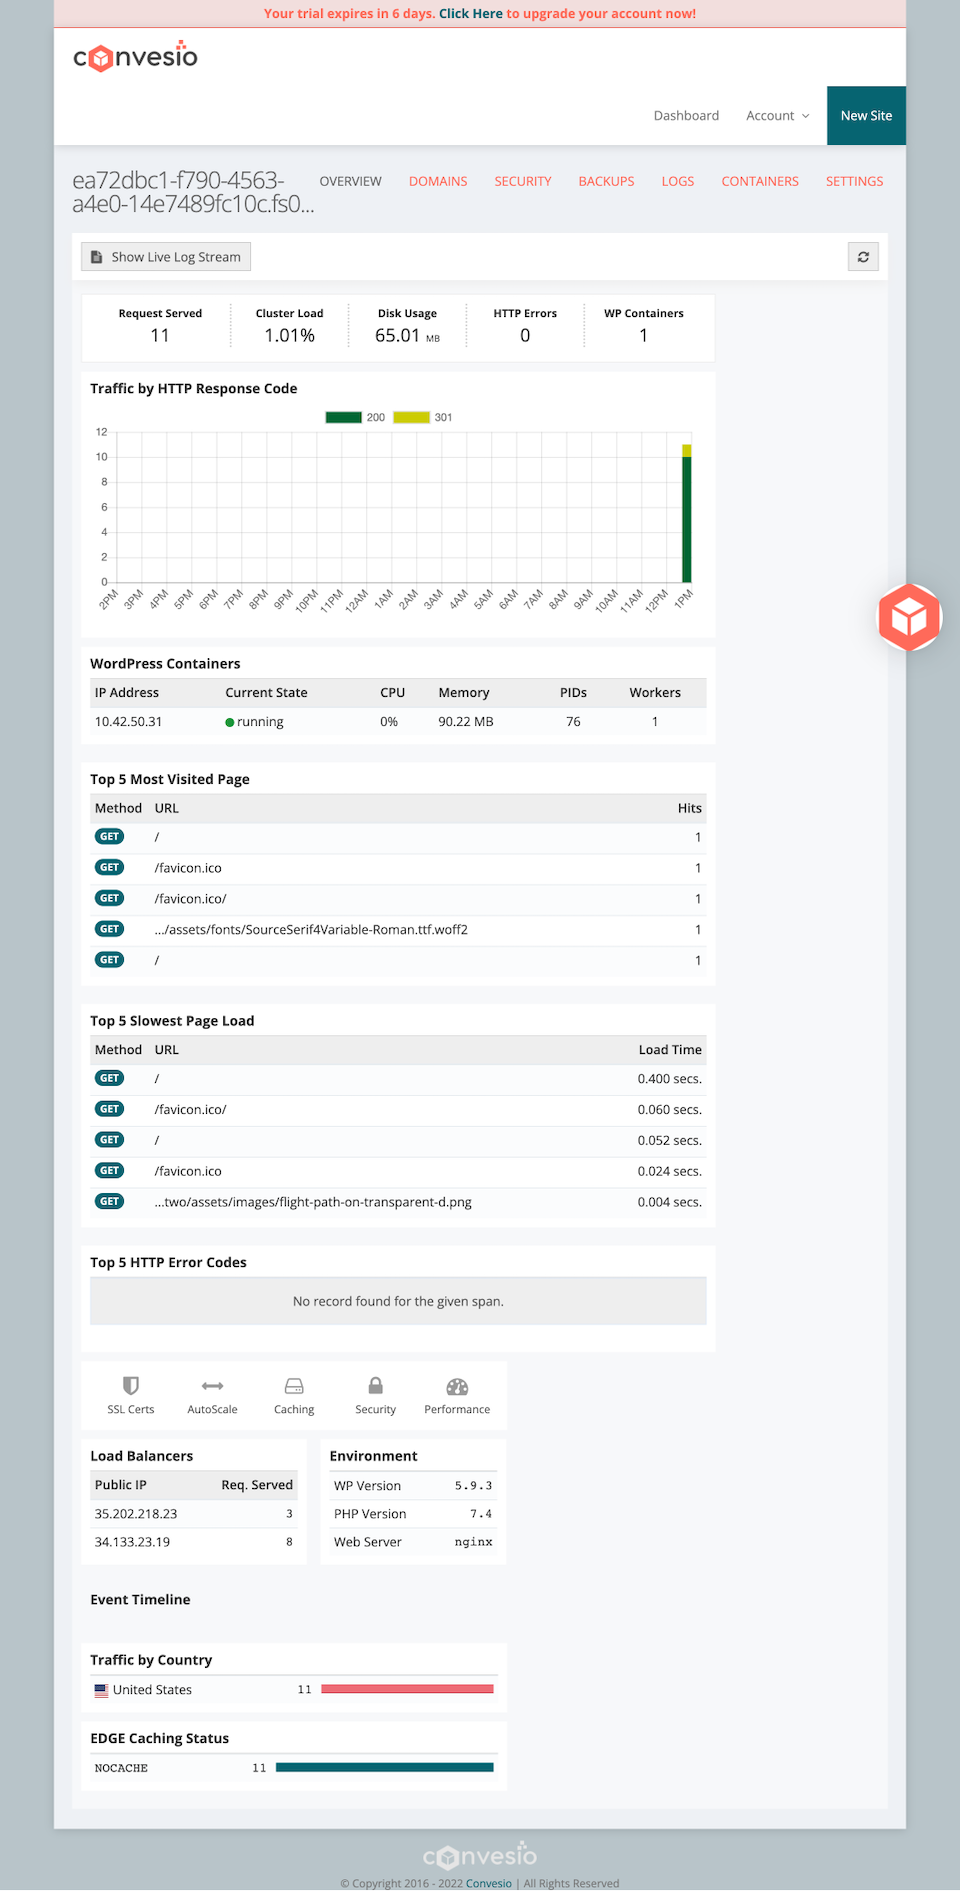Open SSL Certs shield icon
This screenshot has width=960, height=1891.
click(x=131, y=1386)
